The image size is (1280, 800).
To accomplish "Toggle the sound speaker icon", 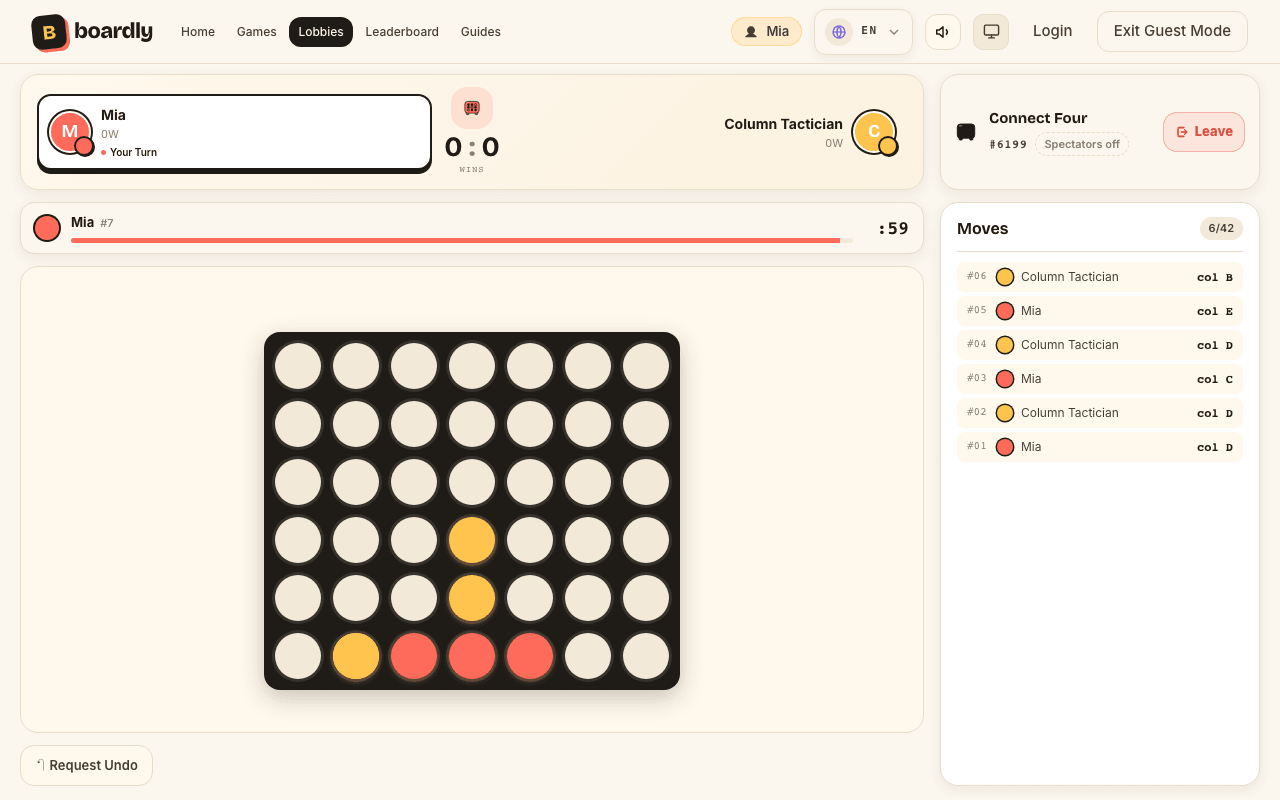I will pyautogui.click(x=942, y=32).
